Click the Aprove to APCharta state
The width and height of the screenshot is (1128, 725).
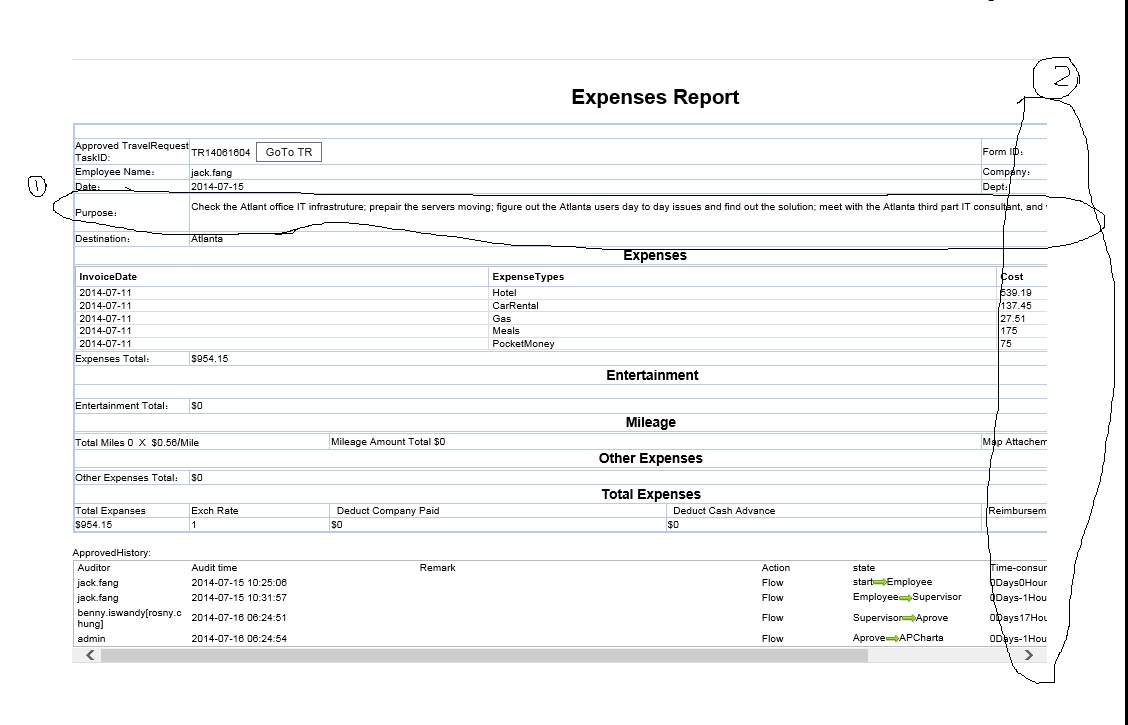[x=898, y=638]
